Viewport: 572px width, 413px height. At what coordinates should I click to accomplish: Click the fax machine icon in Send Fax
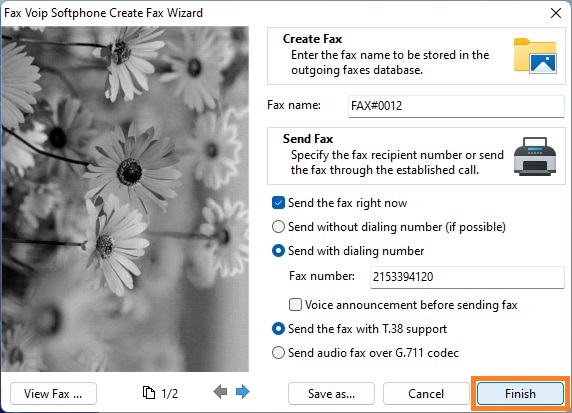pos(535,156)
